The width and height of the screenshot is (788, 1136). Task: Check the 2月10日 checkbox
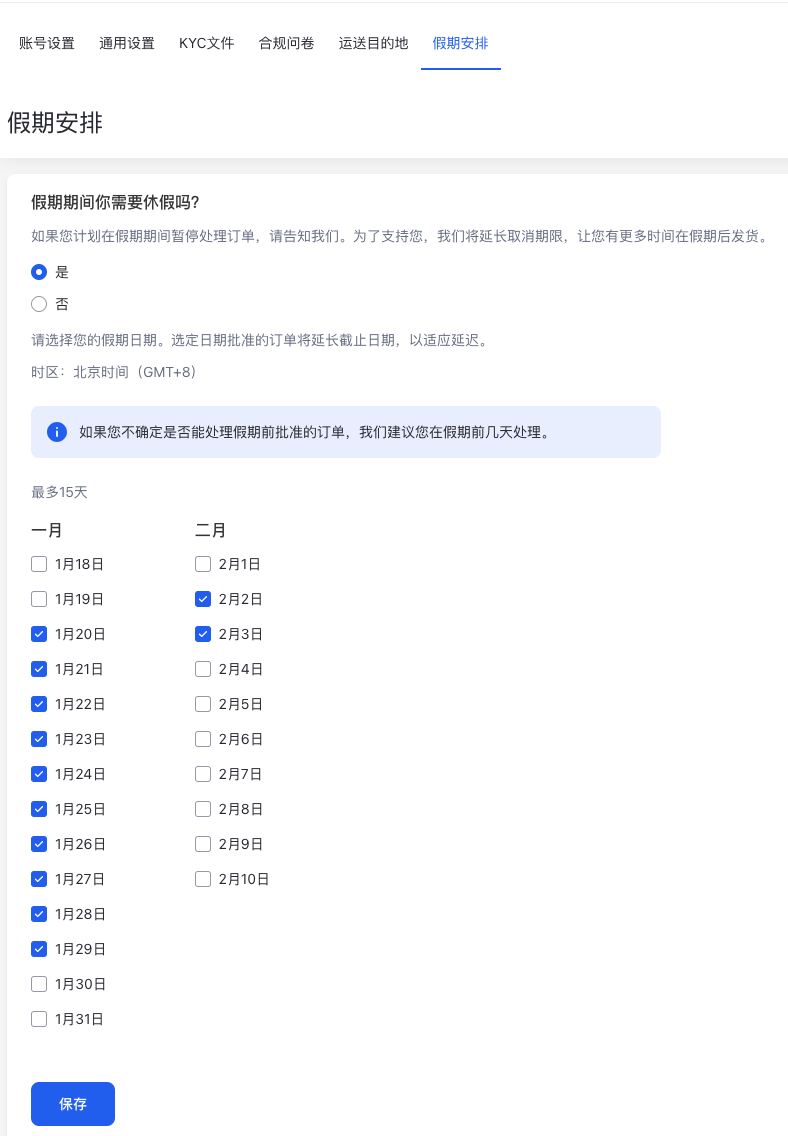tap(202, 878)
